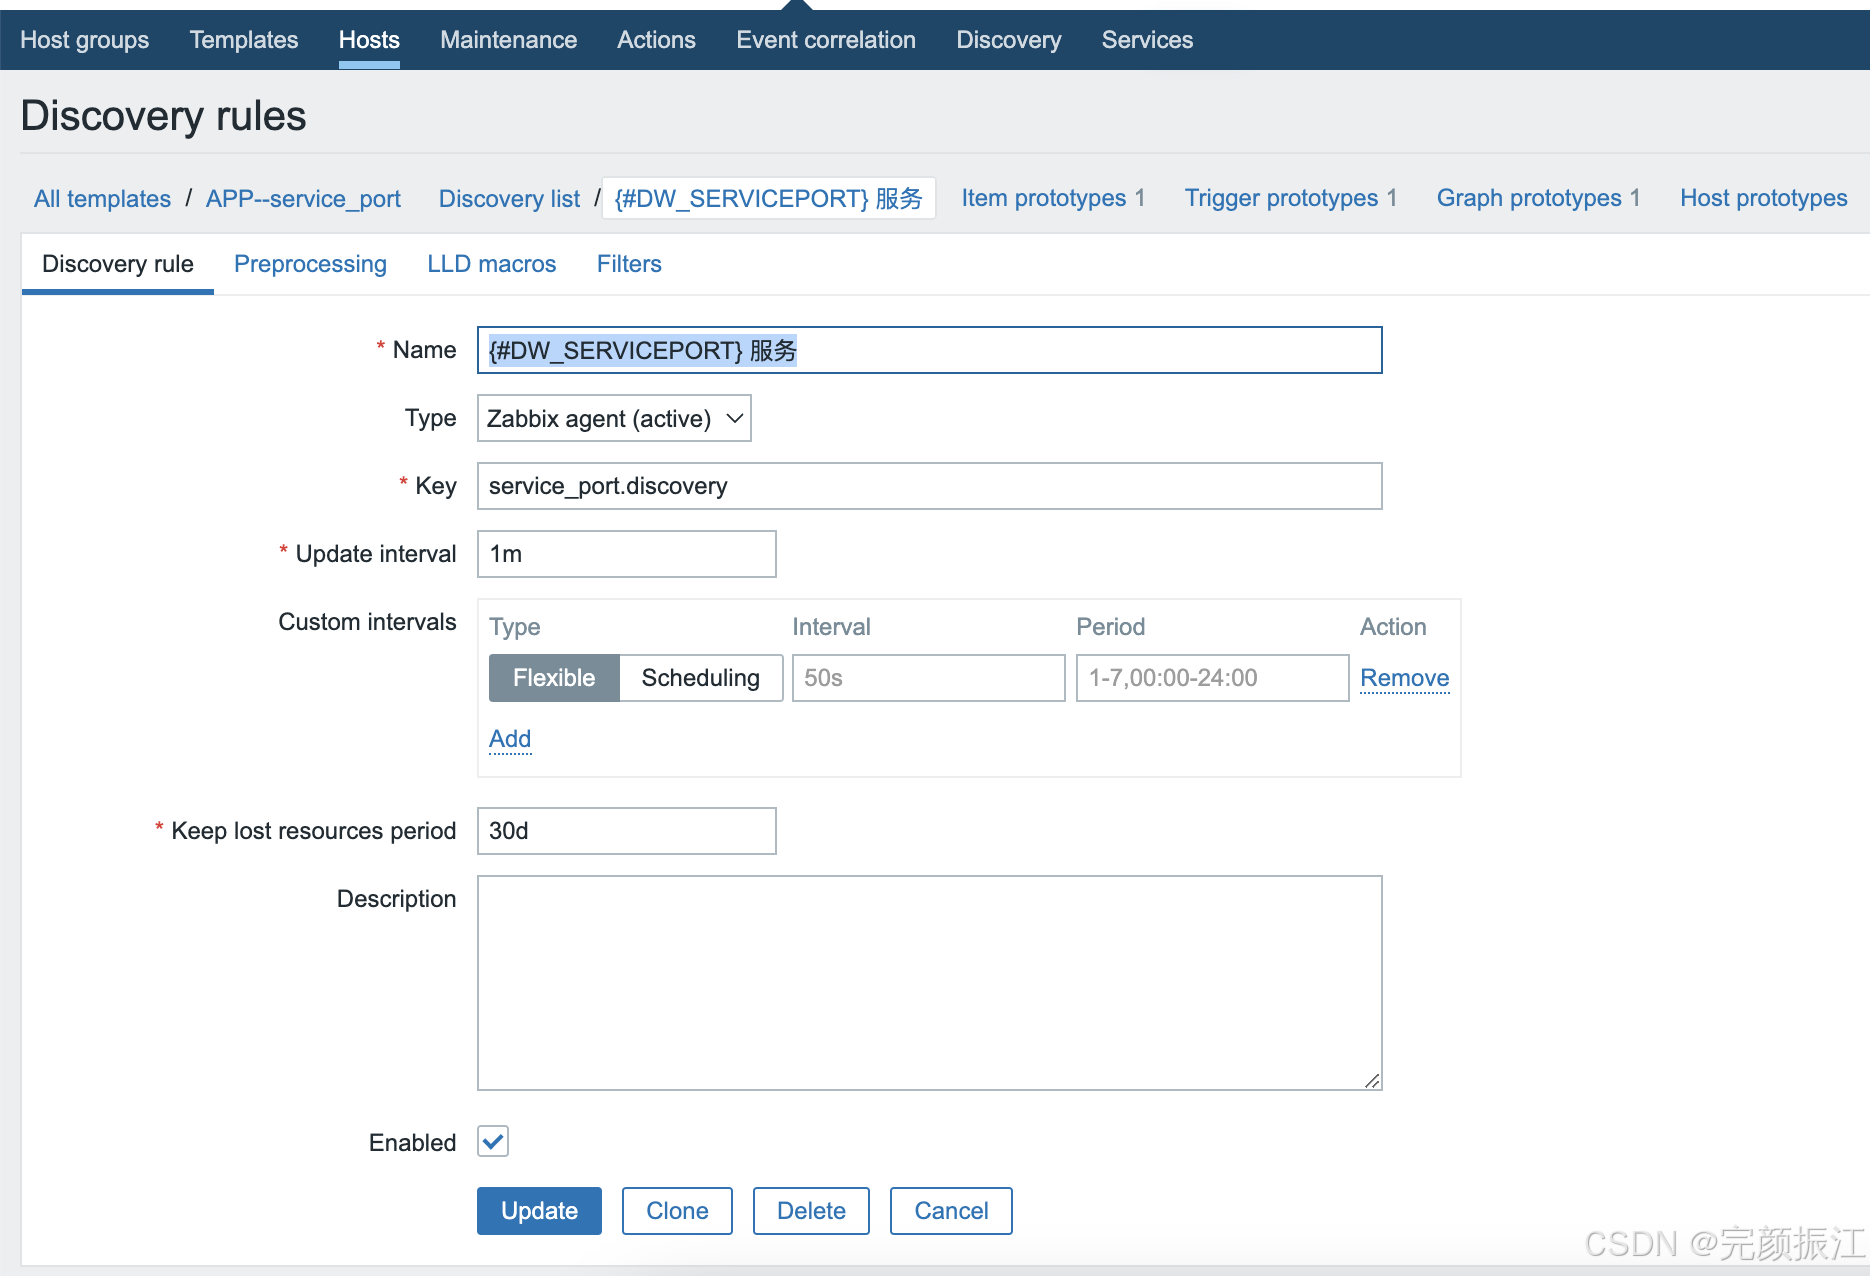This screenshot has height=1276, width=1870.
Task: Open APP--service_port template
Action: pos(303,198)
